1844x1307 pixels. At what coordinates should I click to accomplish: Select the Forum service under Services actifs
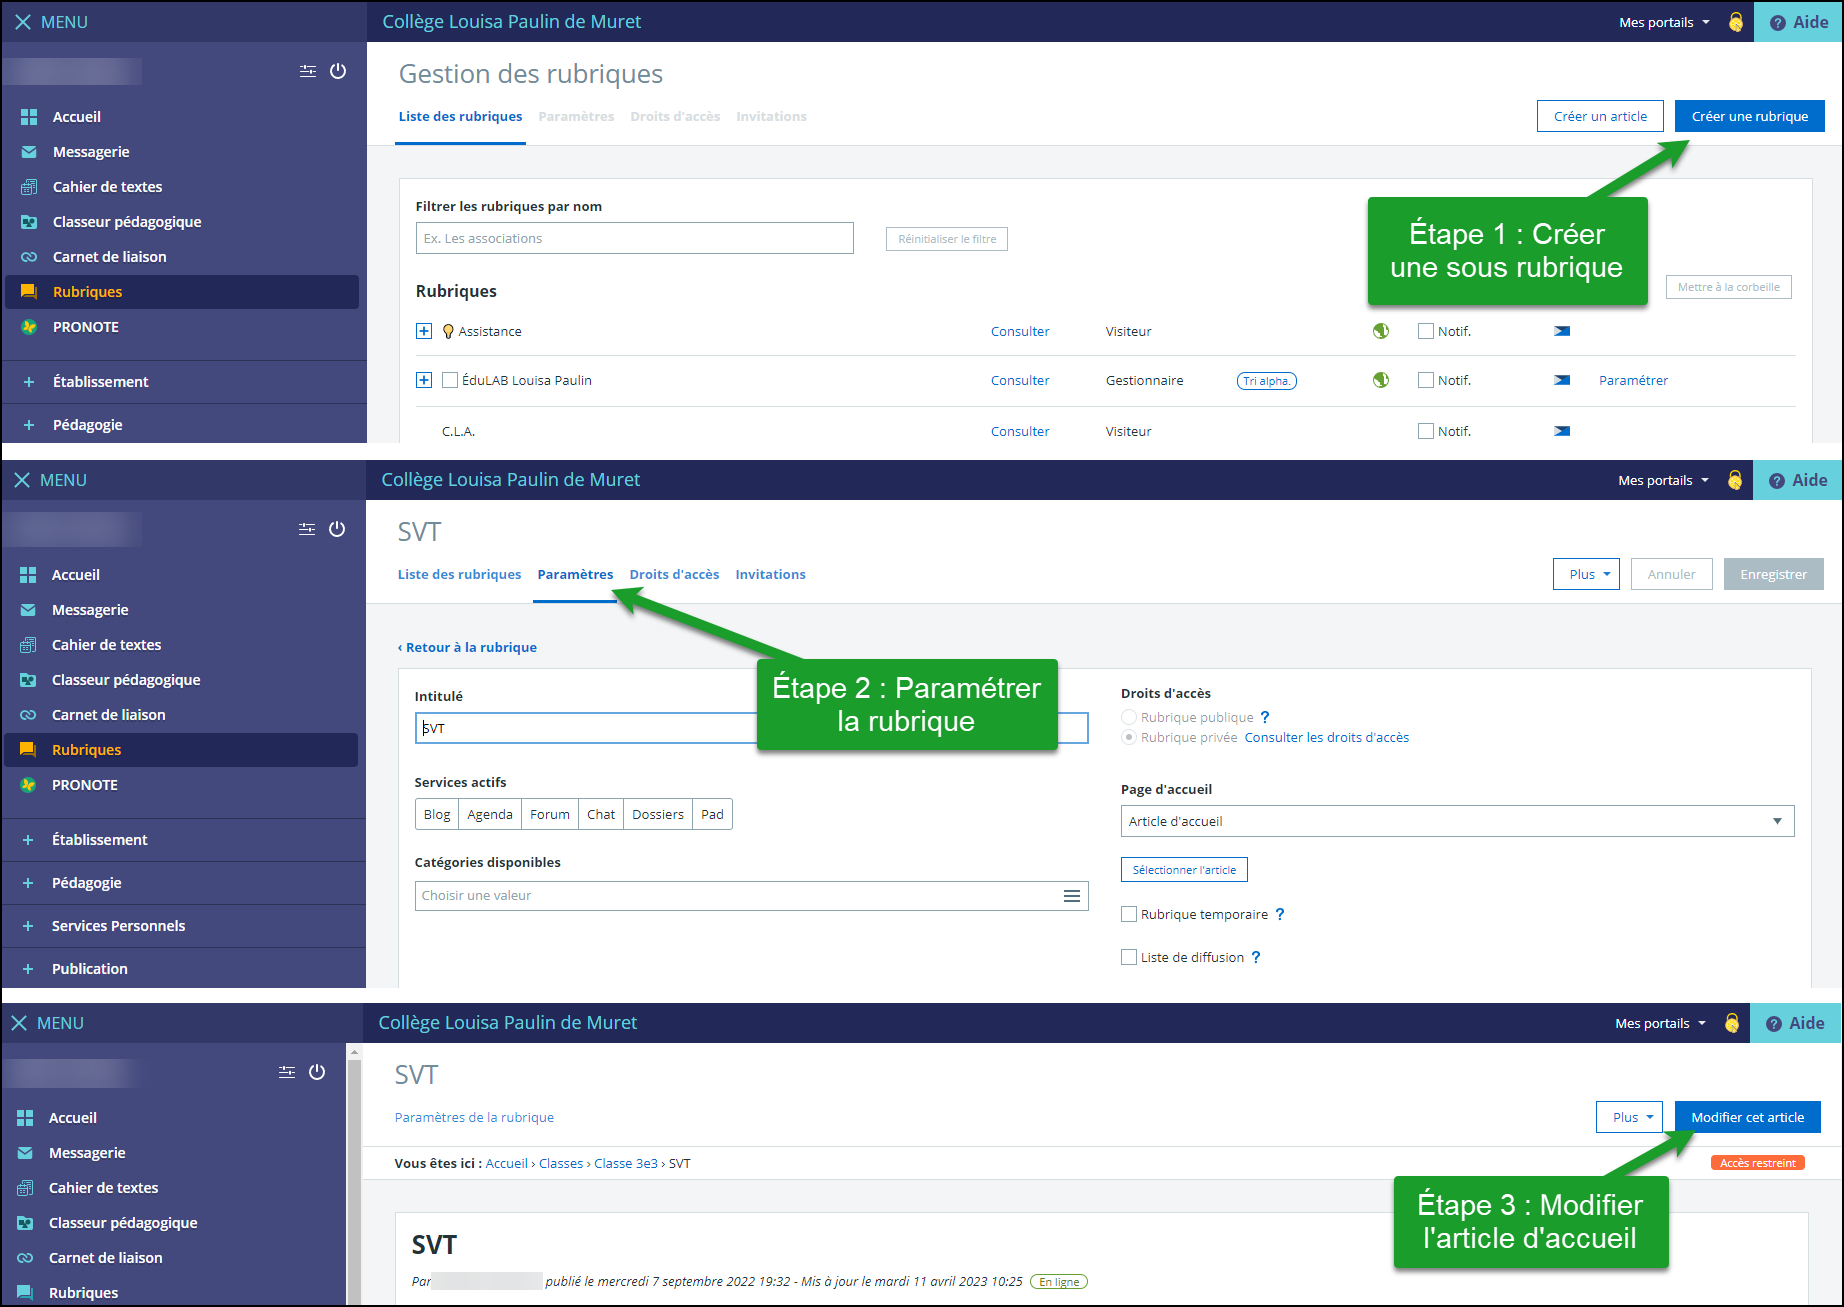click(x=550, y=814)
